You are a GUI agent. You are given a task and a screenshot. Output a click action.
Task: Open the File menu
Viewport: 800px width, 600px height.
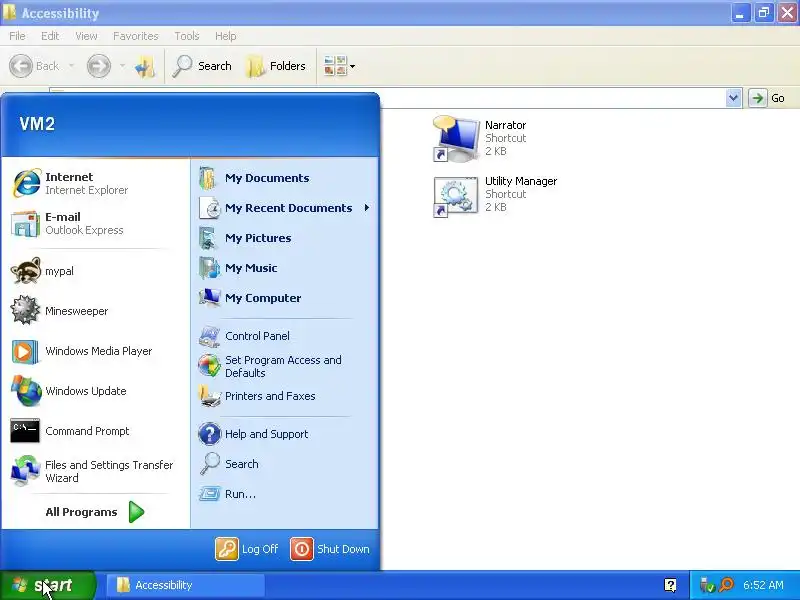pyautogui.click(x=17, y=36)
